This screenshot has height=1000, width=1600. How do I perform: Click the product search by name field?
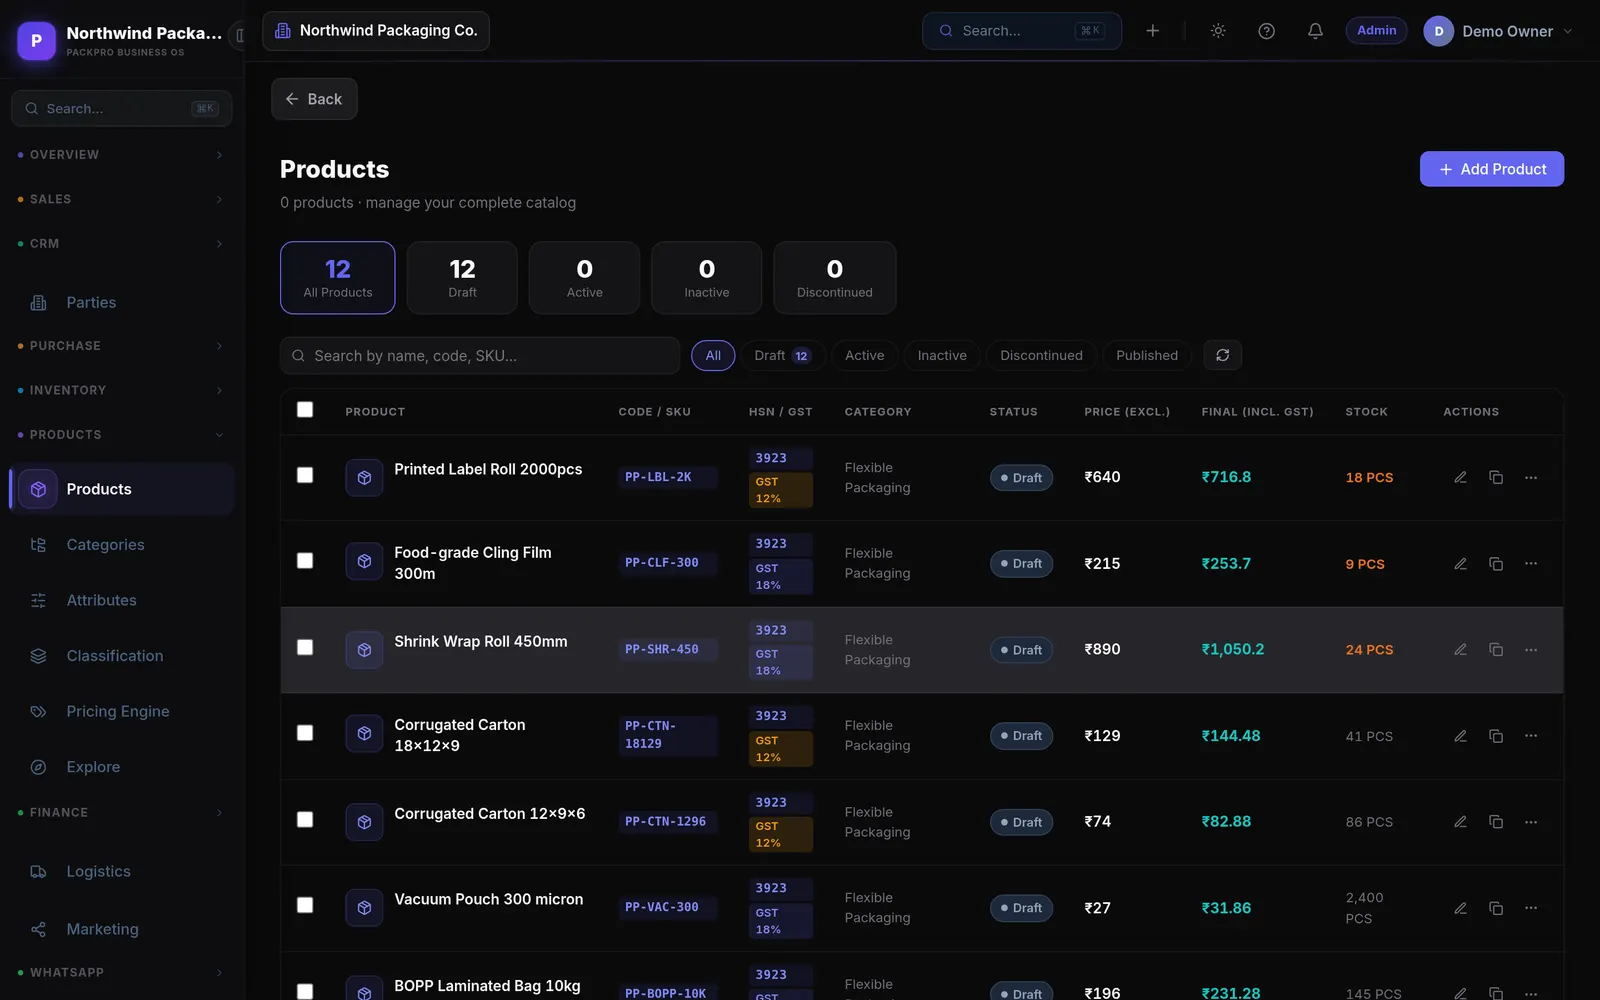tap(480, 355)
